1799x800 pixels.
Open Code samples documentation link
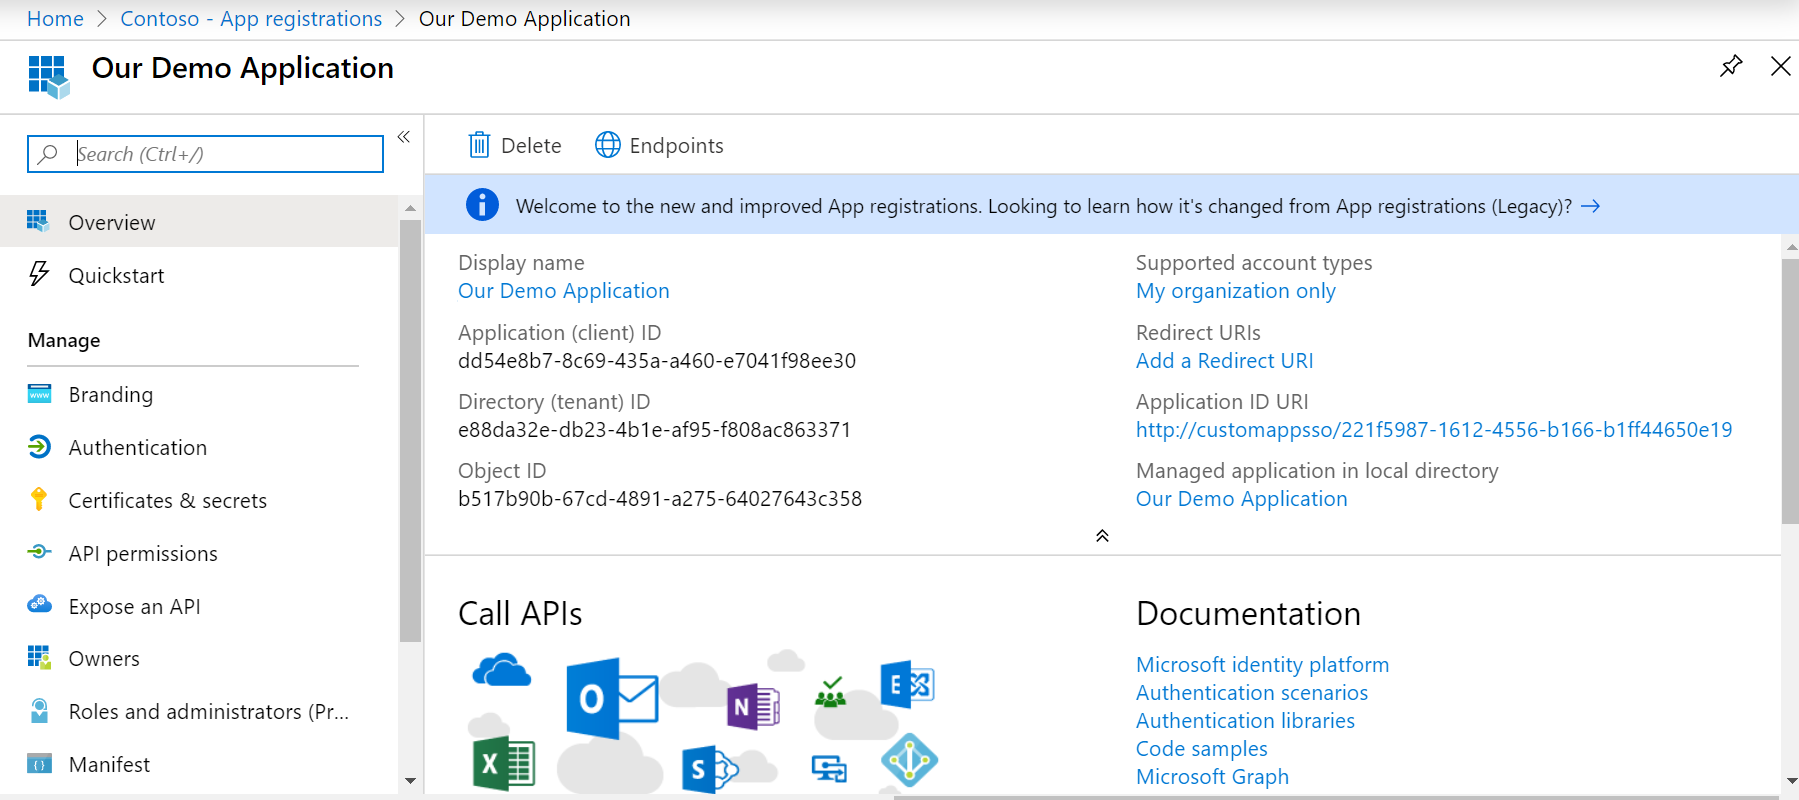pyautogui.click(x=1202, y=749)
